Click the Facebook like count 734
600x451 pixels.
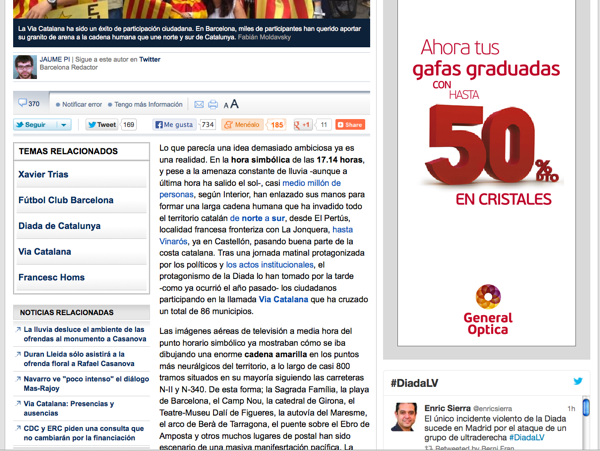(208, 125)
